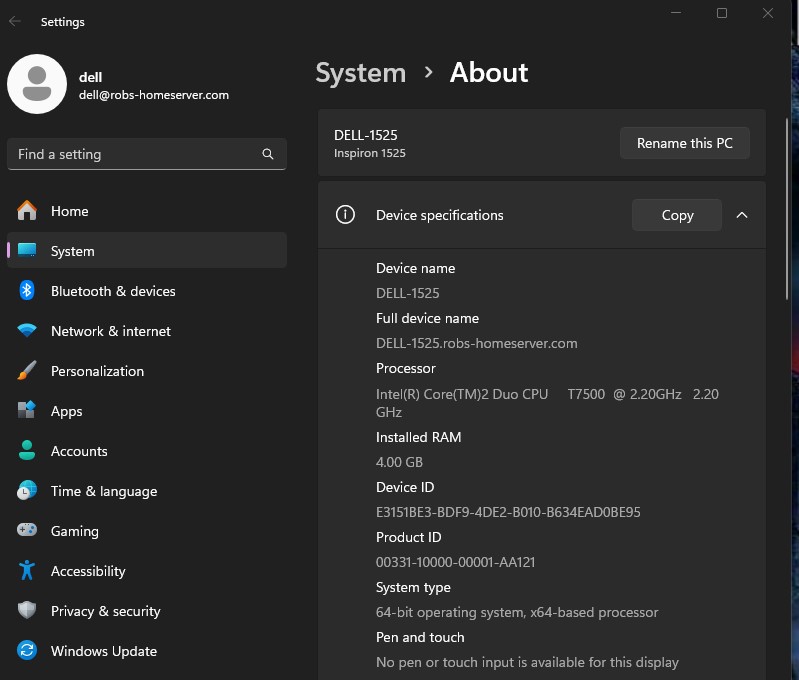Click the Gaming controller icon
Screen dimensions: 799x680
(x=28, y=531)
